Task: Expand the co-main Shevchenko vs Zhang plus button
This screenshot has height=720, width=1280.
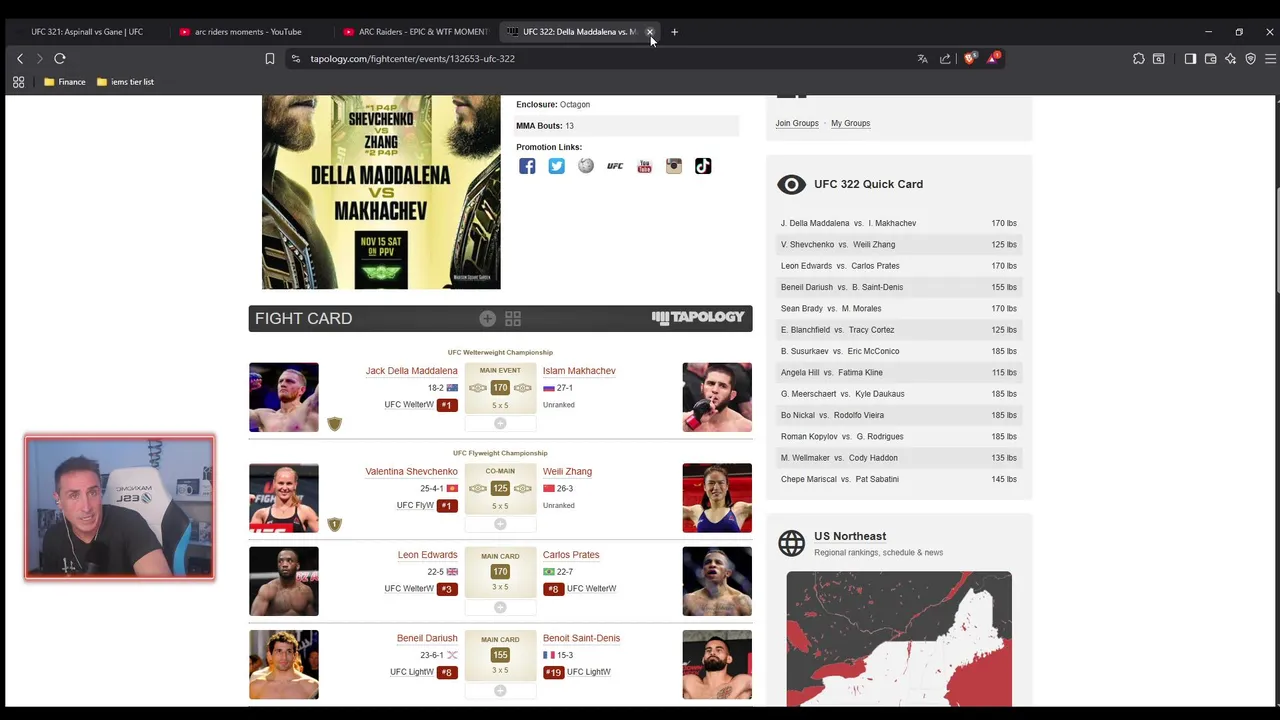Action: pyautogui.click(x=500, y=524)
